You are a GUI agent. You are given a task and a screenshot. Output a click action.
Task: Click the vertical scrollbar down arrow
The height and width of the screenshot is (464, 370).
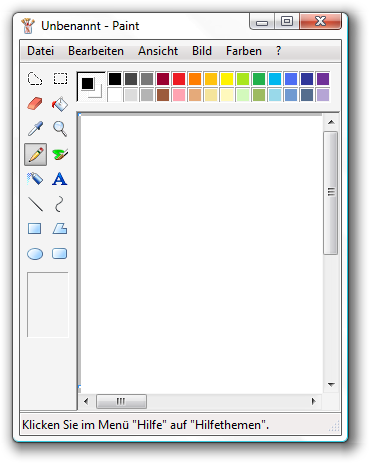(331, 385)
